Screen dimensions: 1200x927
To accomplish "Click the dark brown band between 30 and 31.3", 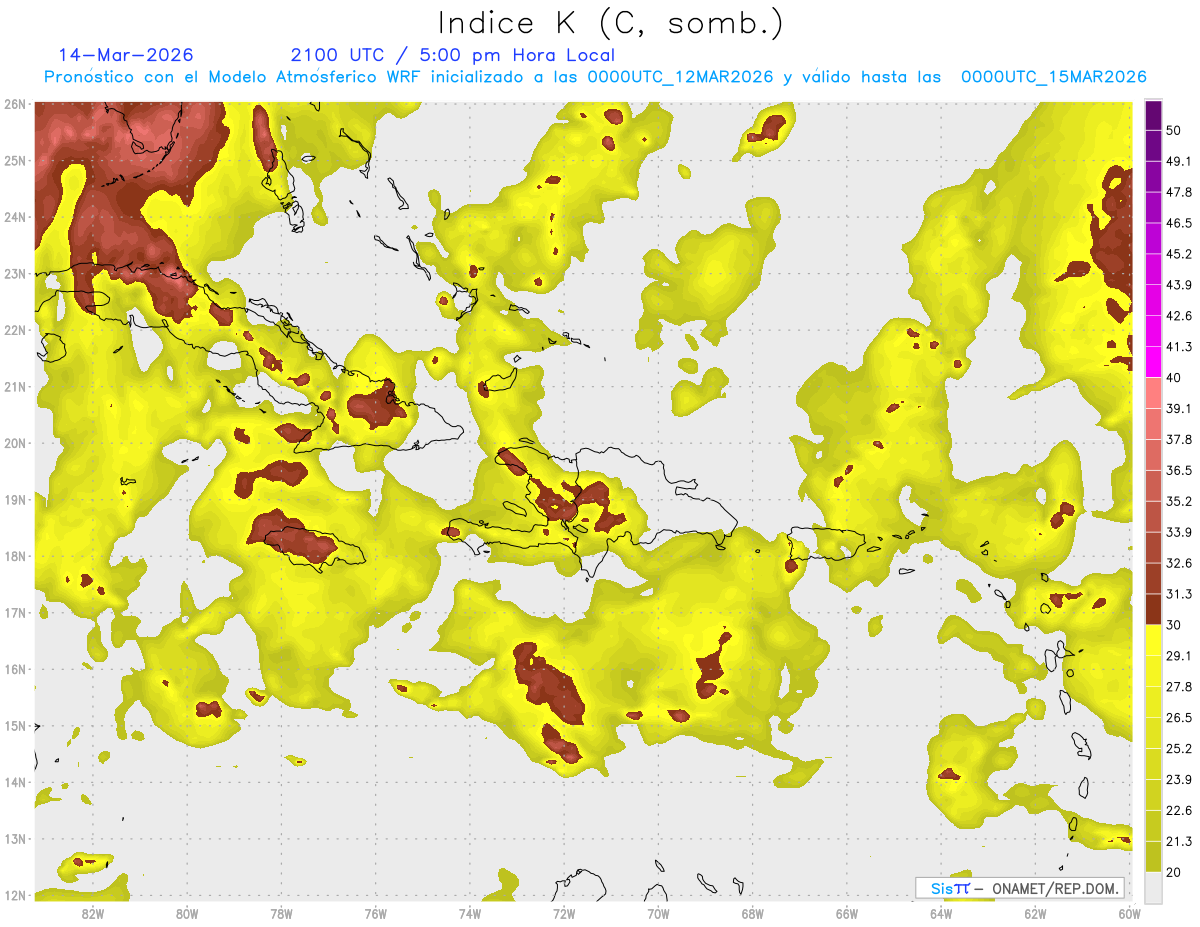I will point(1153,609).
